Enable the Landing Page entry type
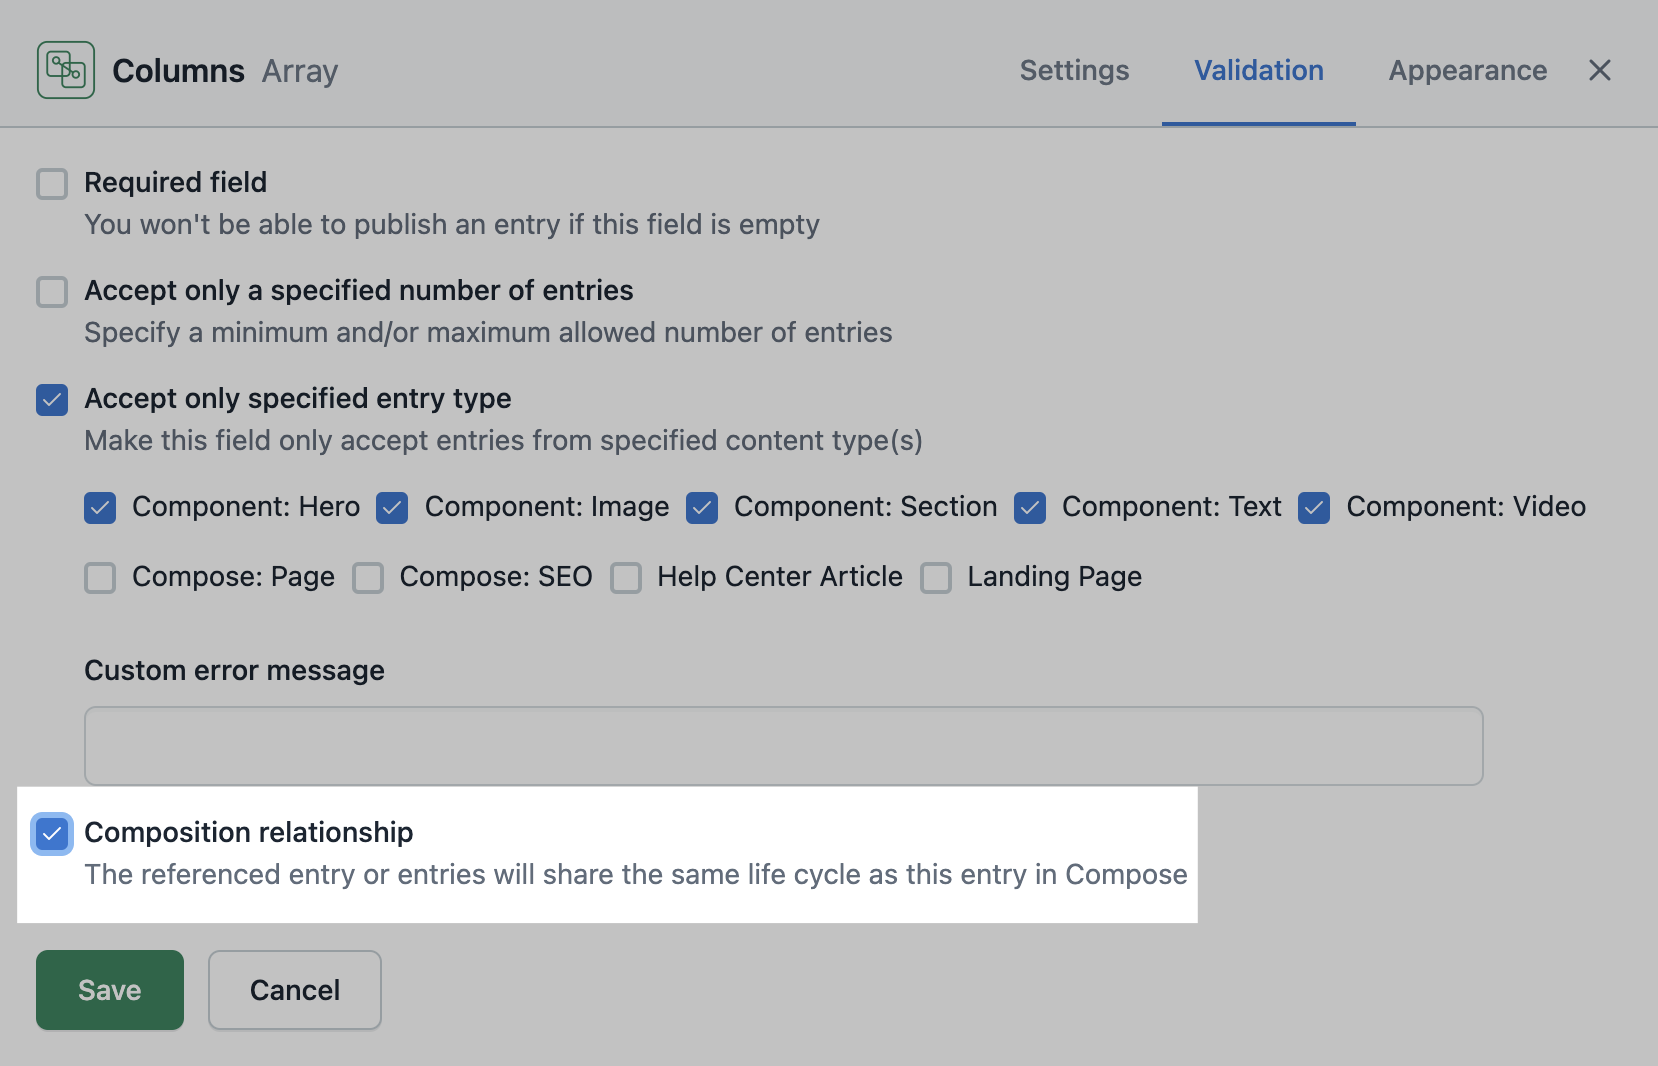 935,578
